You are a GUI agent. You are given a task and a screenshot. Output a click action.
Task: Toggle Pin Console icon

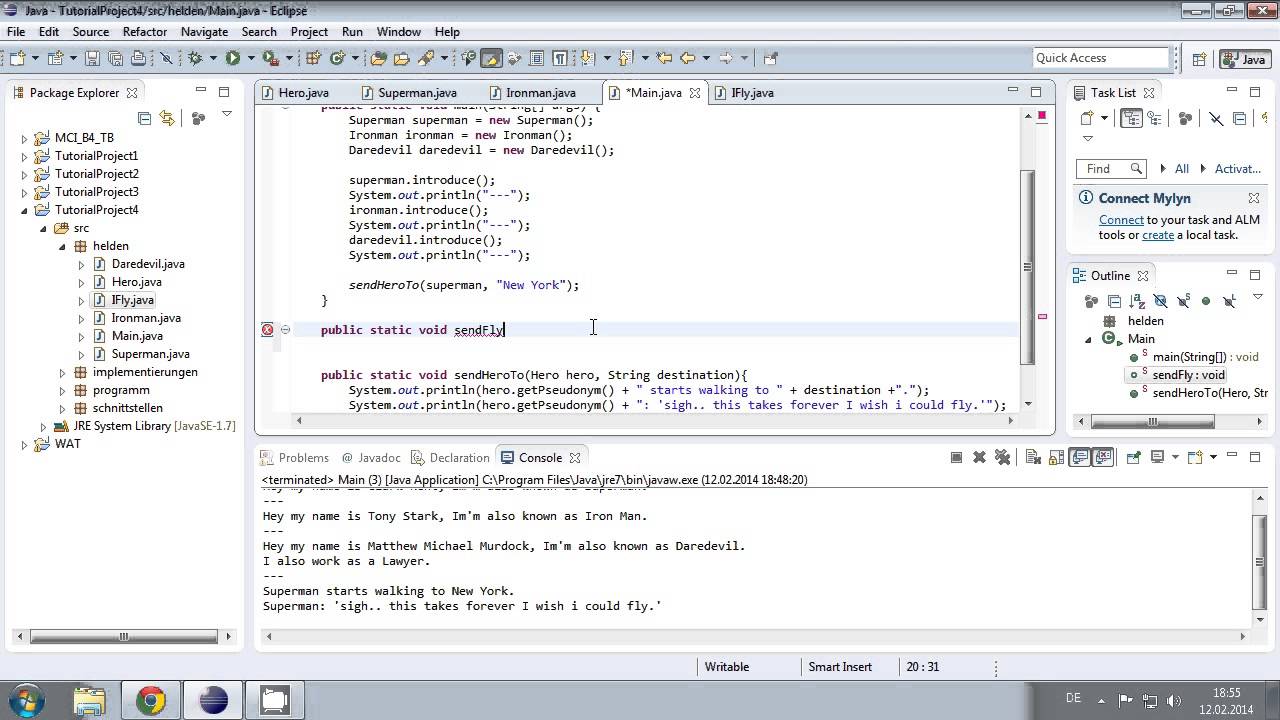pyautogui.click(x=1133, y=457)
